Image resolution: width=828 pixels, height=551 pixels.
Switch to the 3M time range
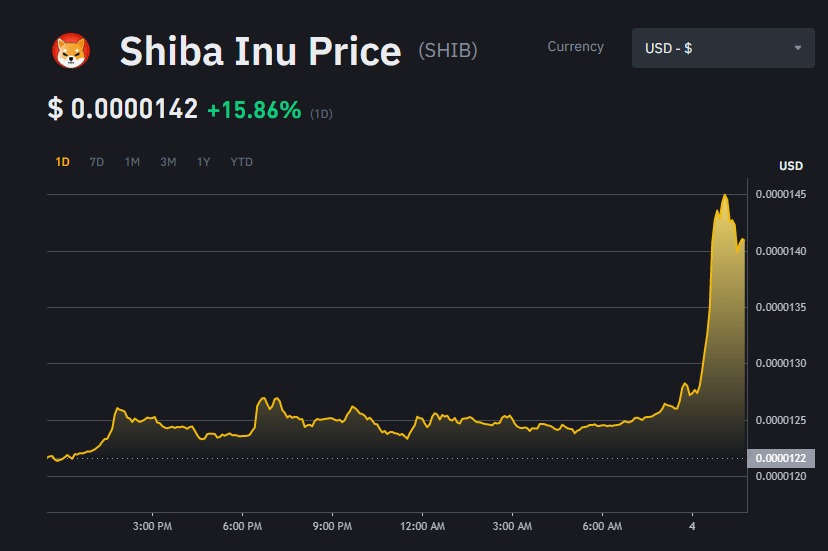click(x=168, y=162)
